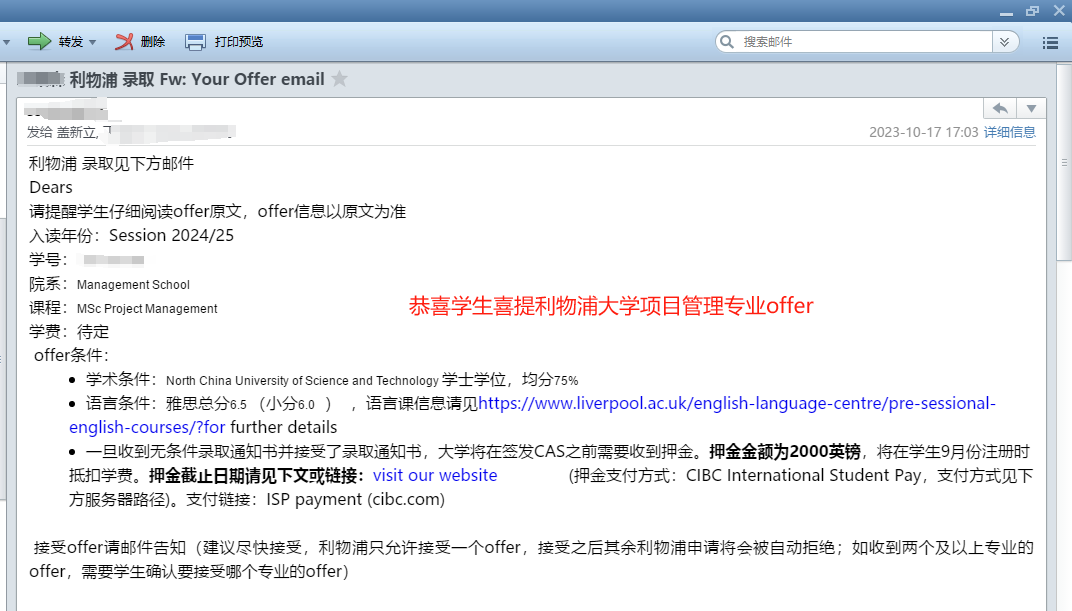The width and height of the screenshot is (1072, 611).
Task: Click the magnifier icon in the search box
Action: tap(727, 42)
